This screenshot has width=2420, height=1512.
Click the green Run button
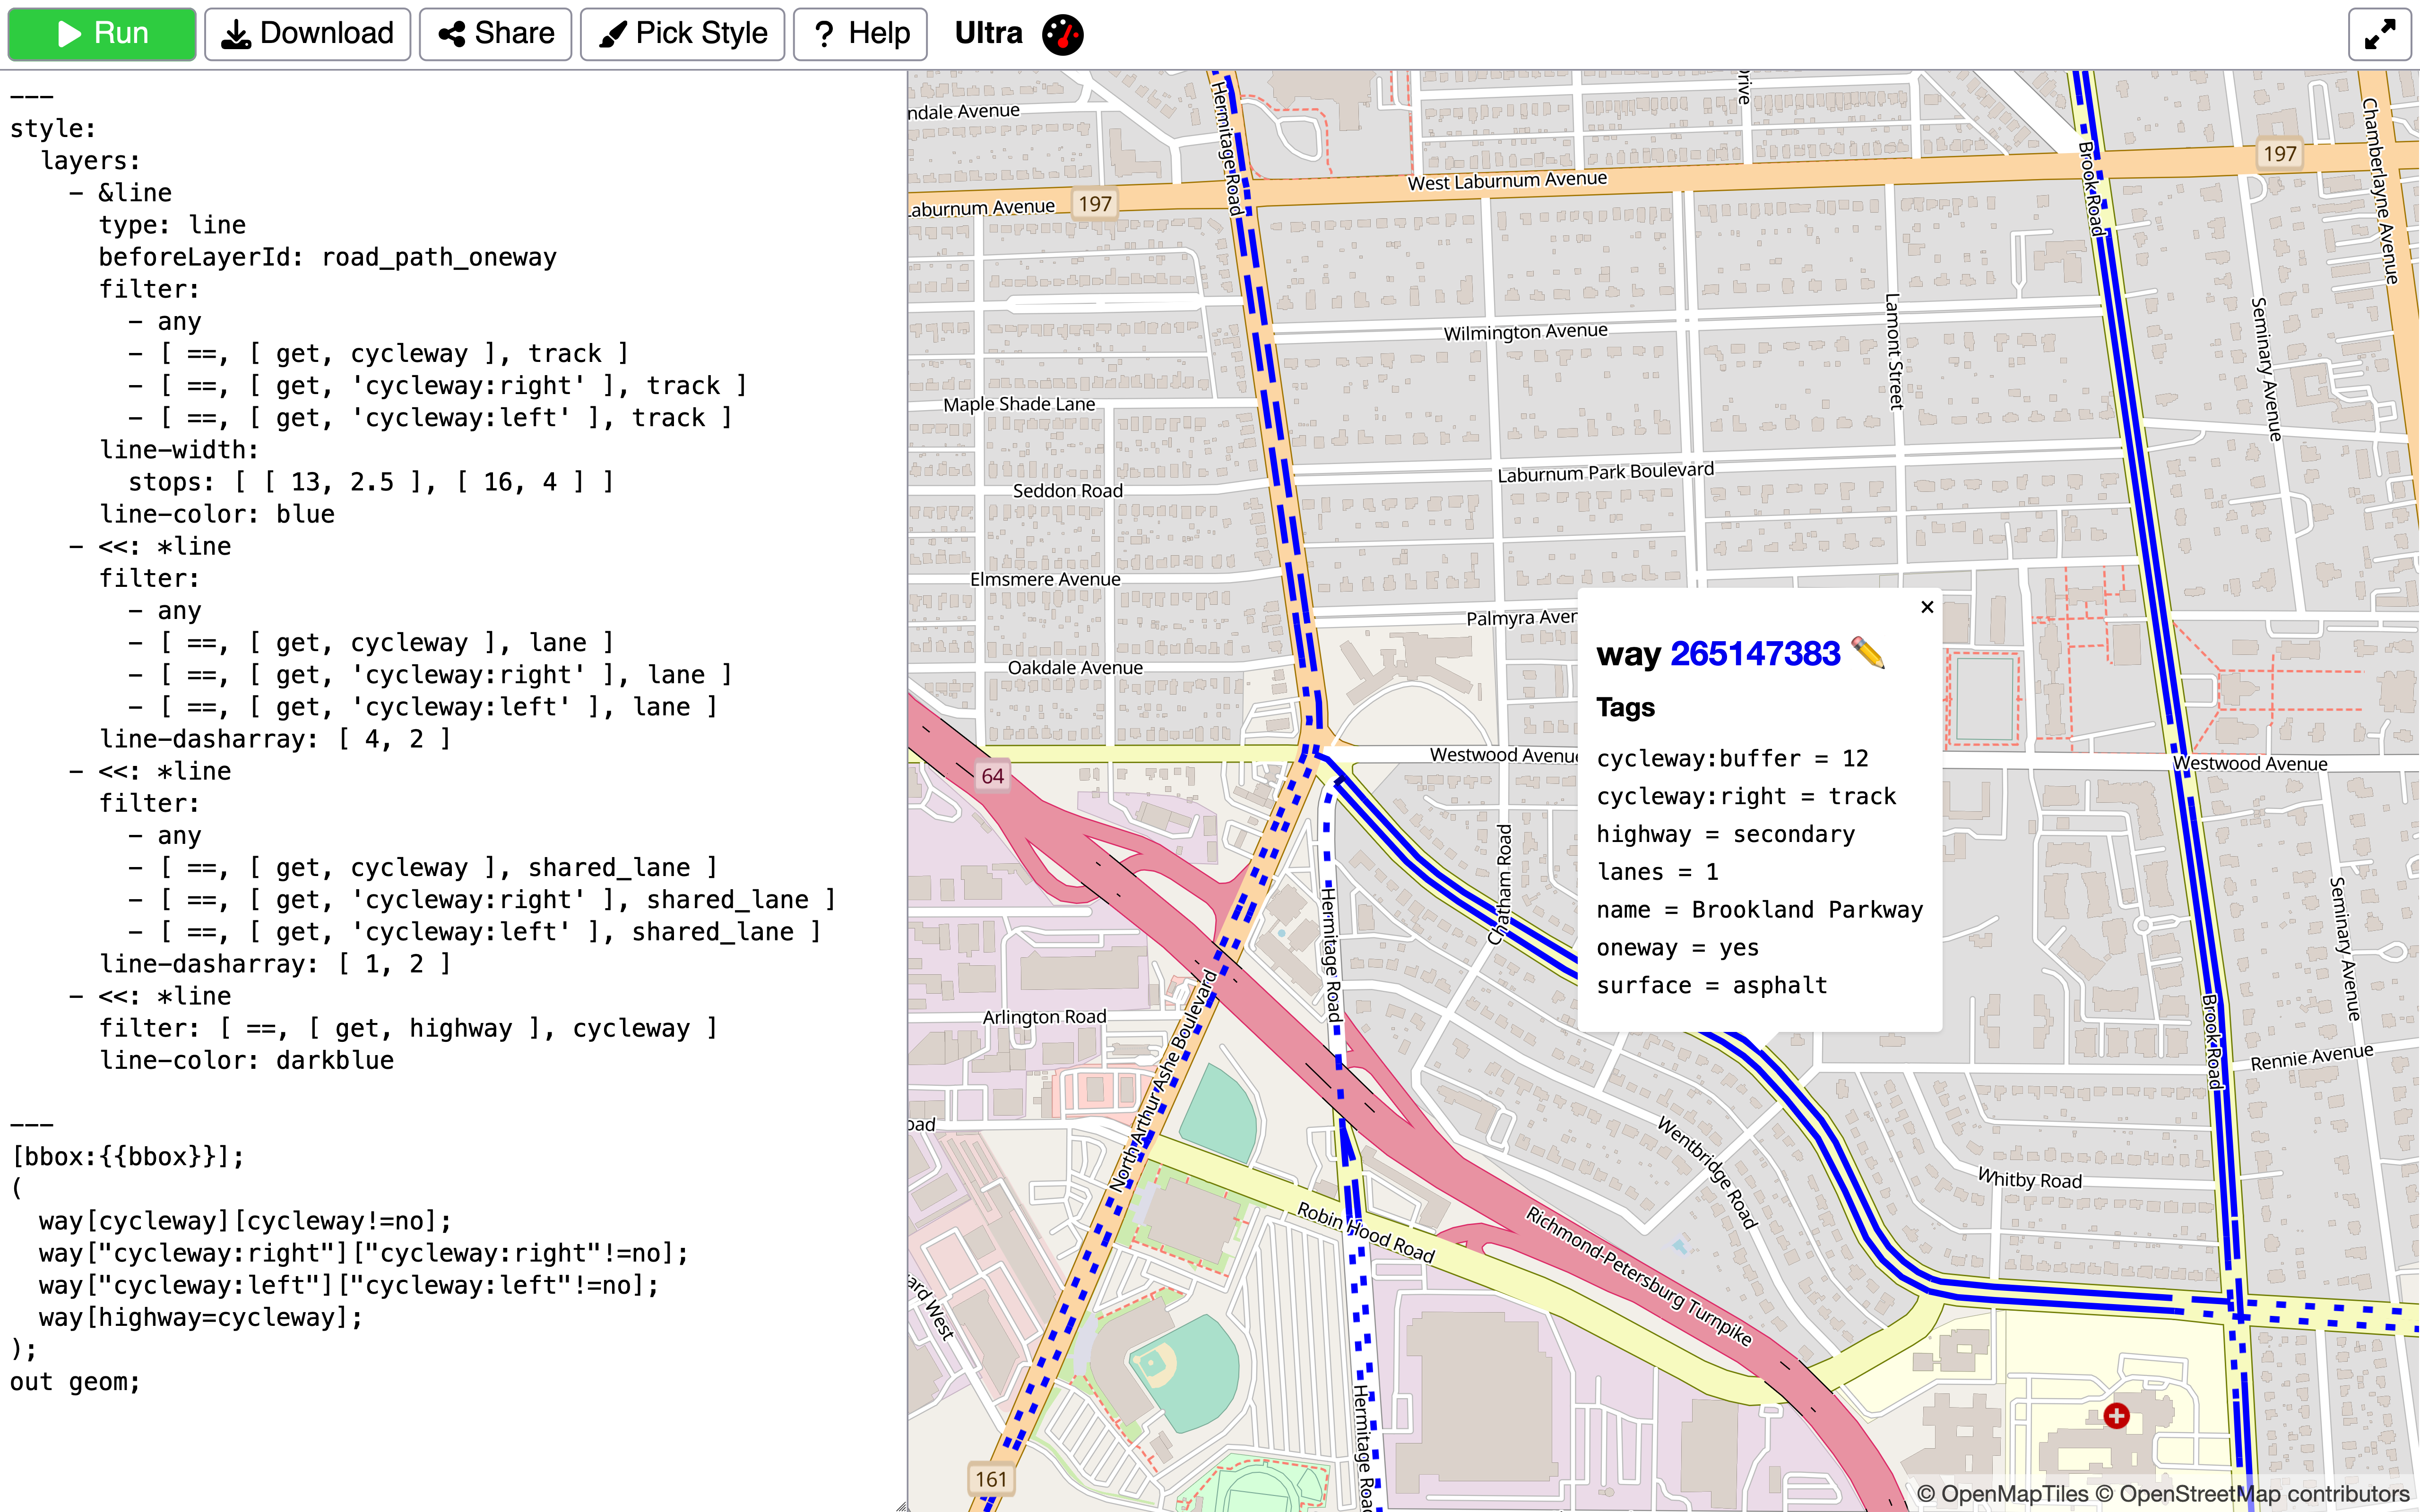(x=102, y=34)
